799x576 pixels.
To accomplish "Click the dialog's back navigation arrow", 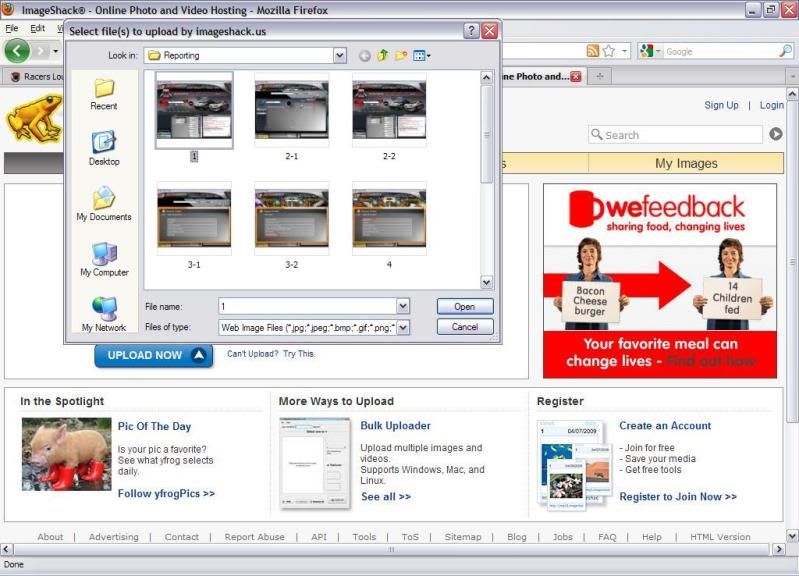I will click(x=364, y=56).
